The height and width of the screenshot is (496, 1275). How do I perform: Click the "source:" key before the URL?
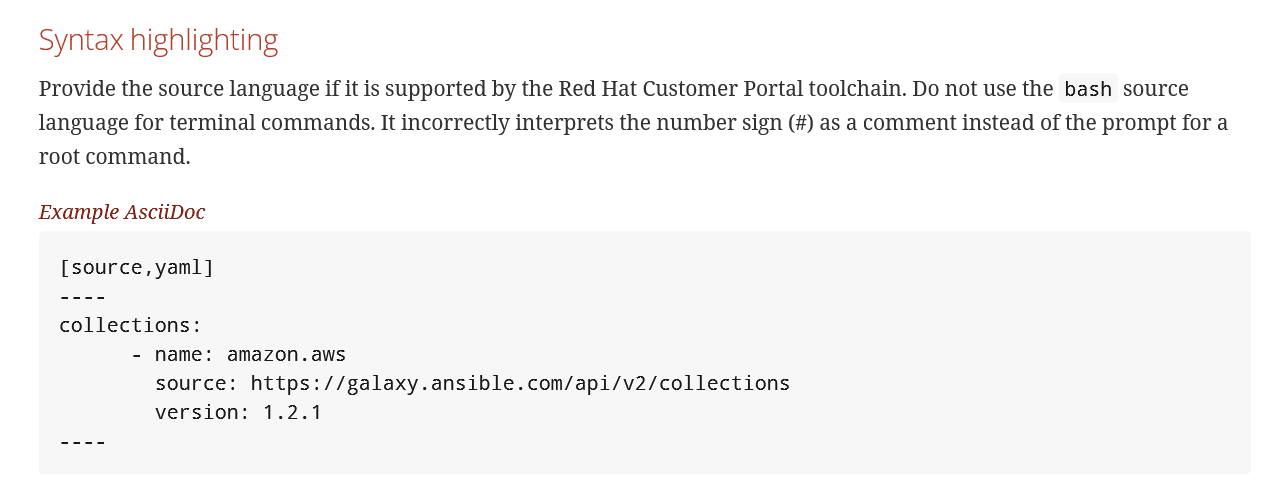point(196,383)
